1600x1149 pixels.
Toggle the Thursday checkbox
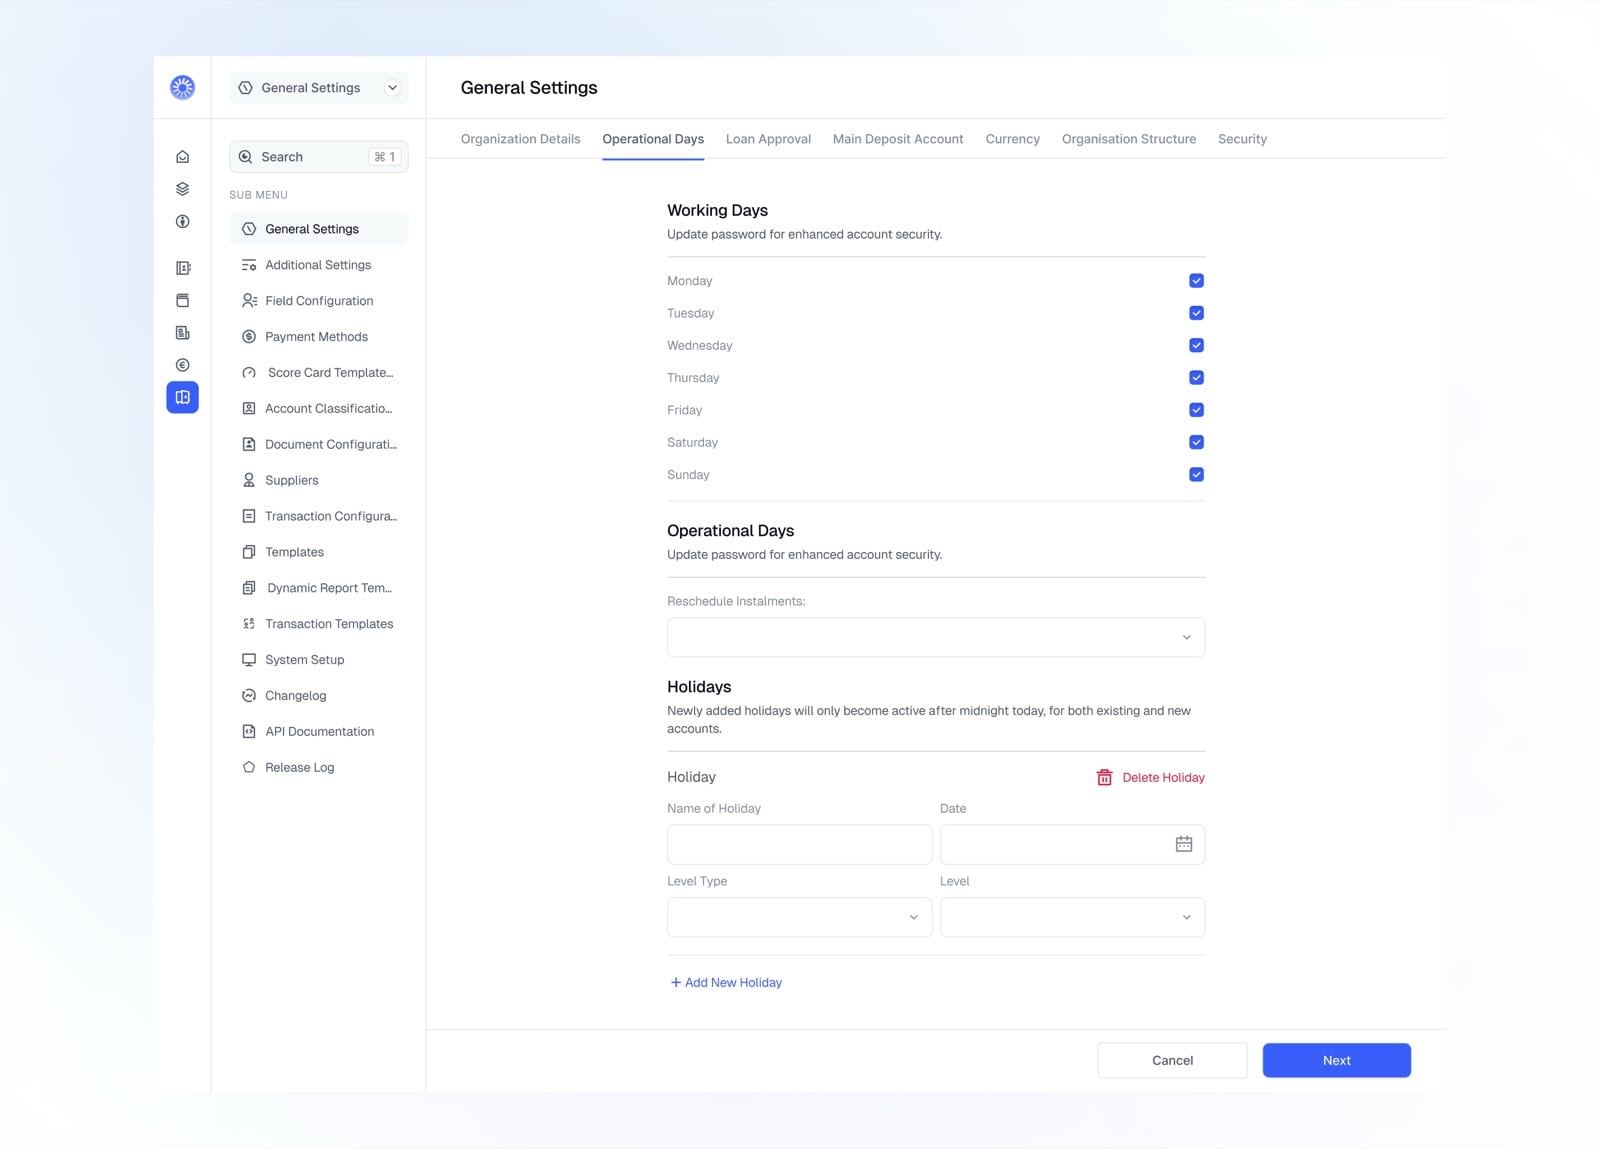pyautogui.click(x=1196, y=378)
